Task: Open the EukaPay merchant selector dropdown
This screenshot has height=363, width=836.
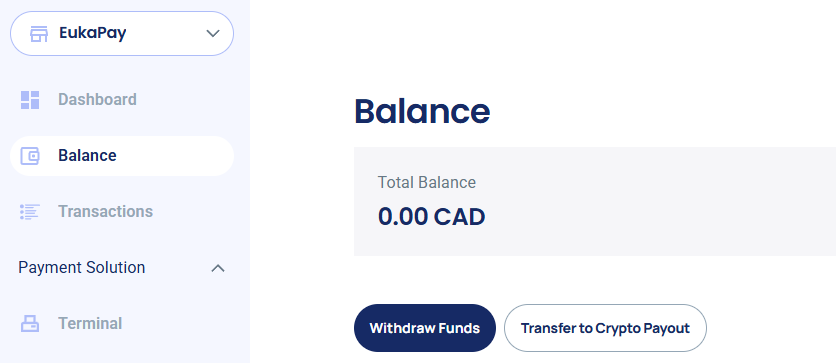Action: coord(122,34)
